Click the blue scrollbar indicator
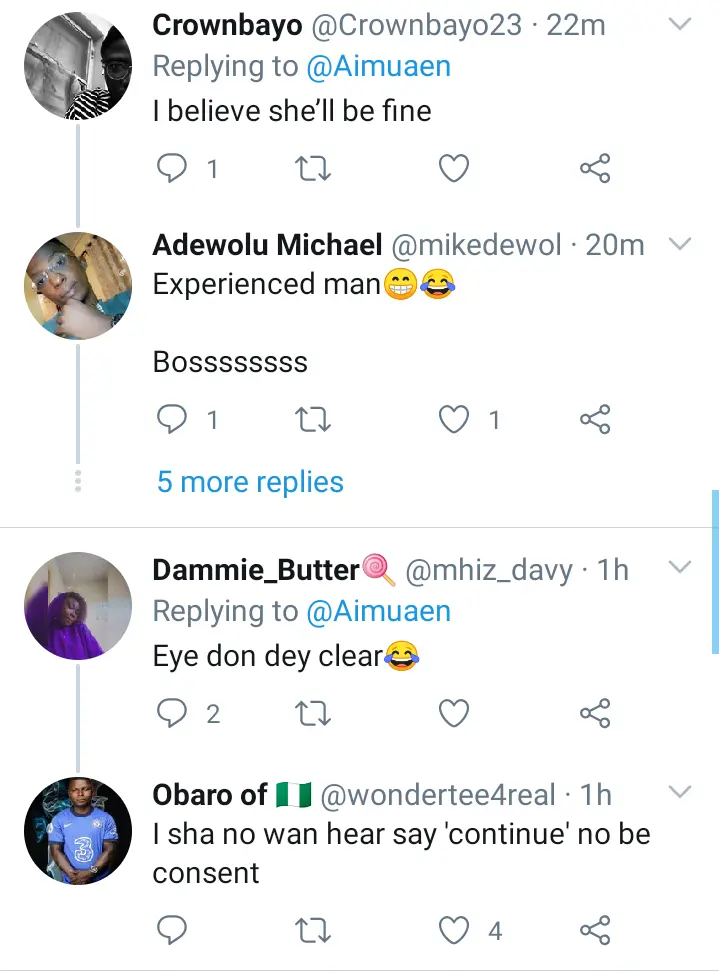Screen dimensions: 719x974 pyautogui.click(x=715, y=571)
